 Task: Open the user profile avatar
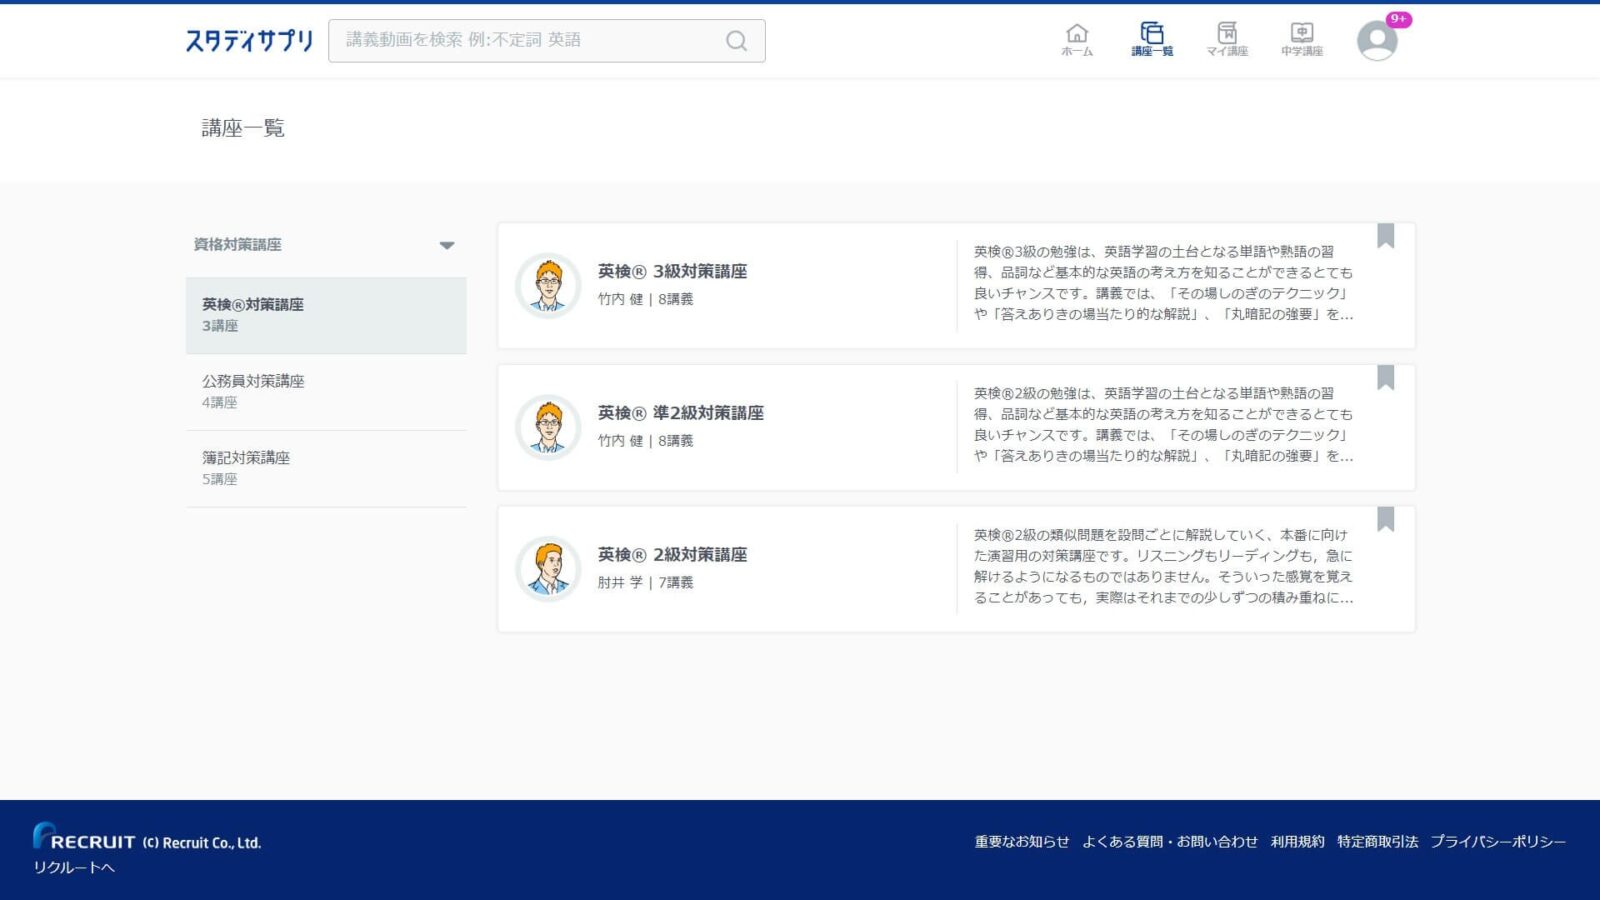(1377, 41)
